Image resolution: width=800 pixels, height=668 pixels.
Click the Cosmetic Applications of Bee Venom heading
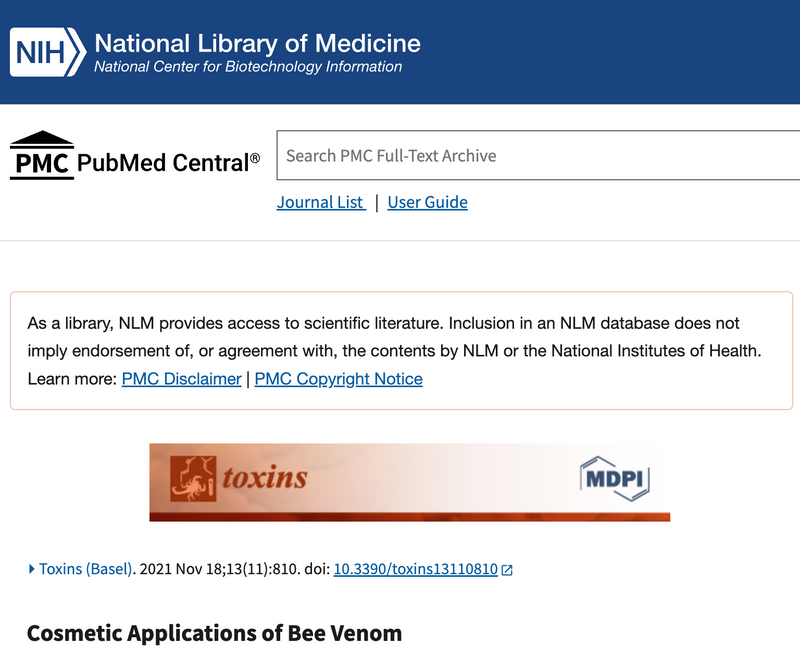coord(214,633)
